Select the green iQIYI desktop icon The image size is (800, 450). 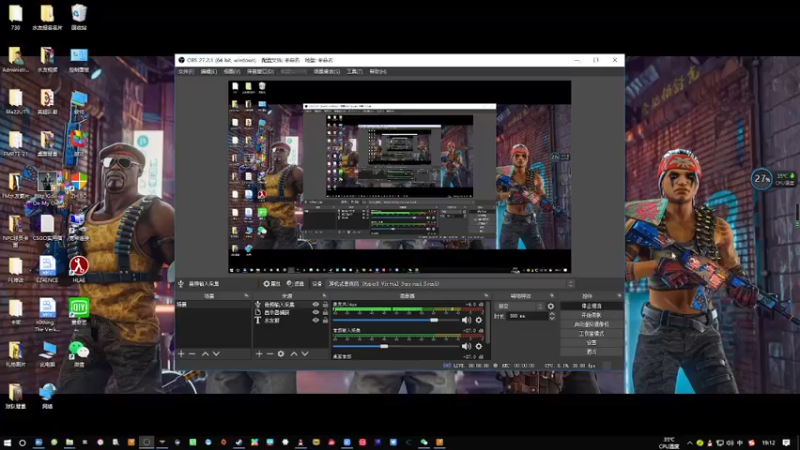tap(79, 311)
